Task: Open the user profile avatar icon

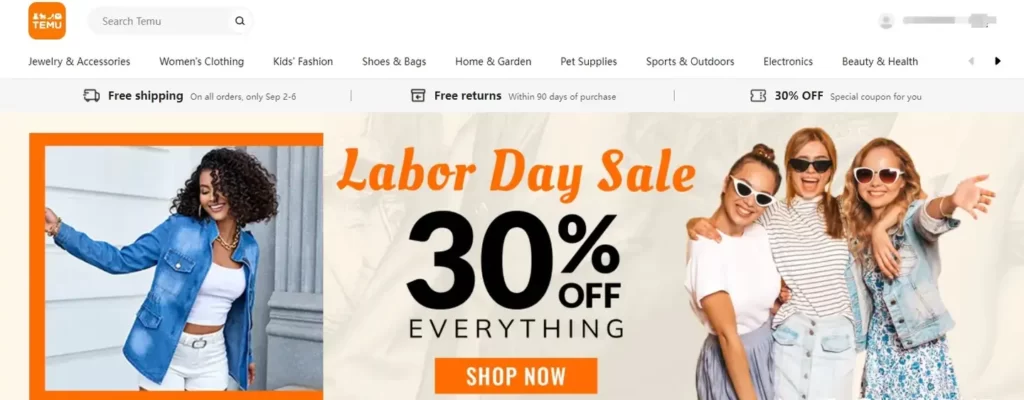Action: (x=886, y=21)
